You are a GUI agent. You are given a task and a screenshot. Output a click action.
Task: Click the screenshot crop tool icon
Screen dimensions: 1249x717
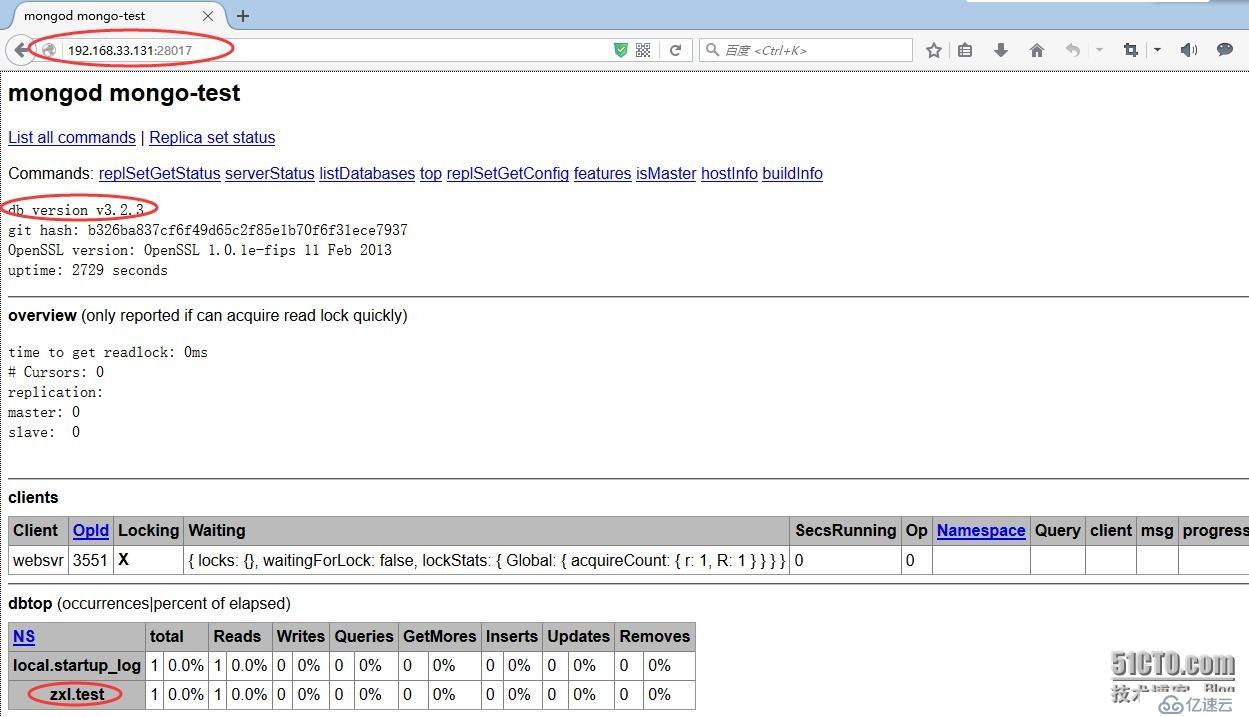click(1131, 50)
